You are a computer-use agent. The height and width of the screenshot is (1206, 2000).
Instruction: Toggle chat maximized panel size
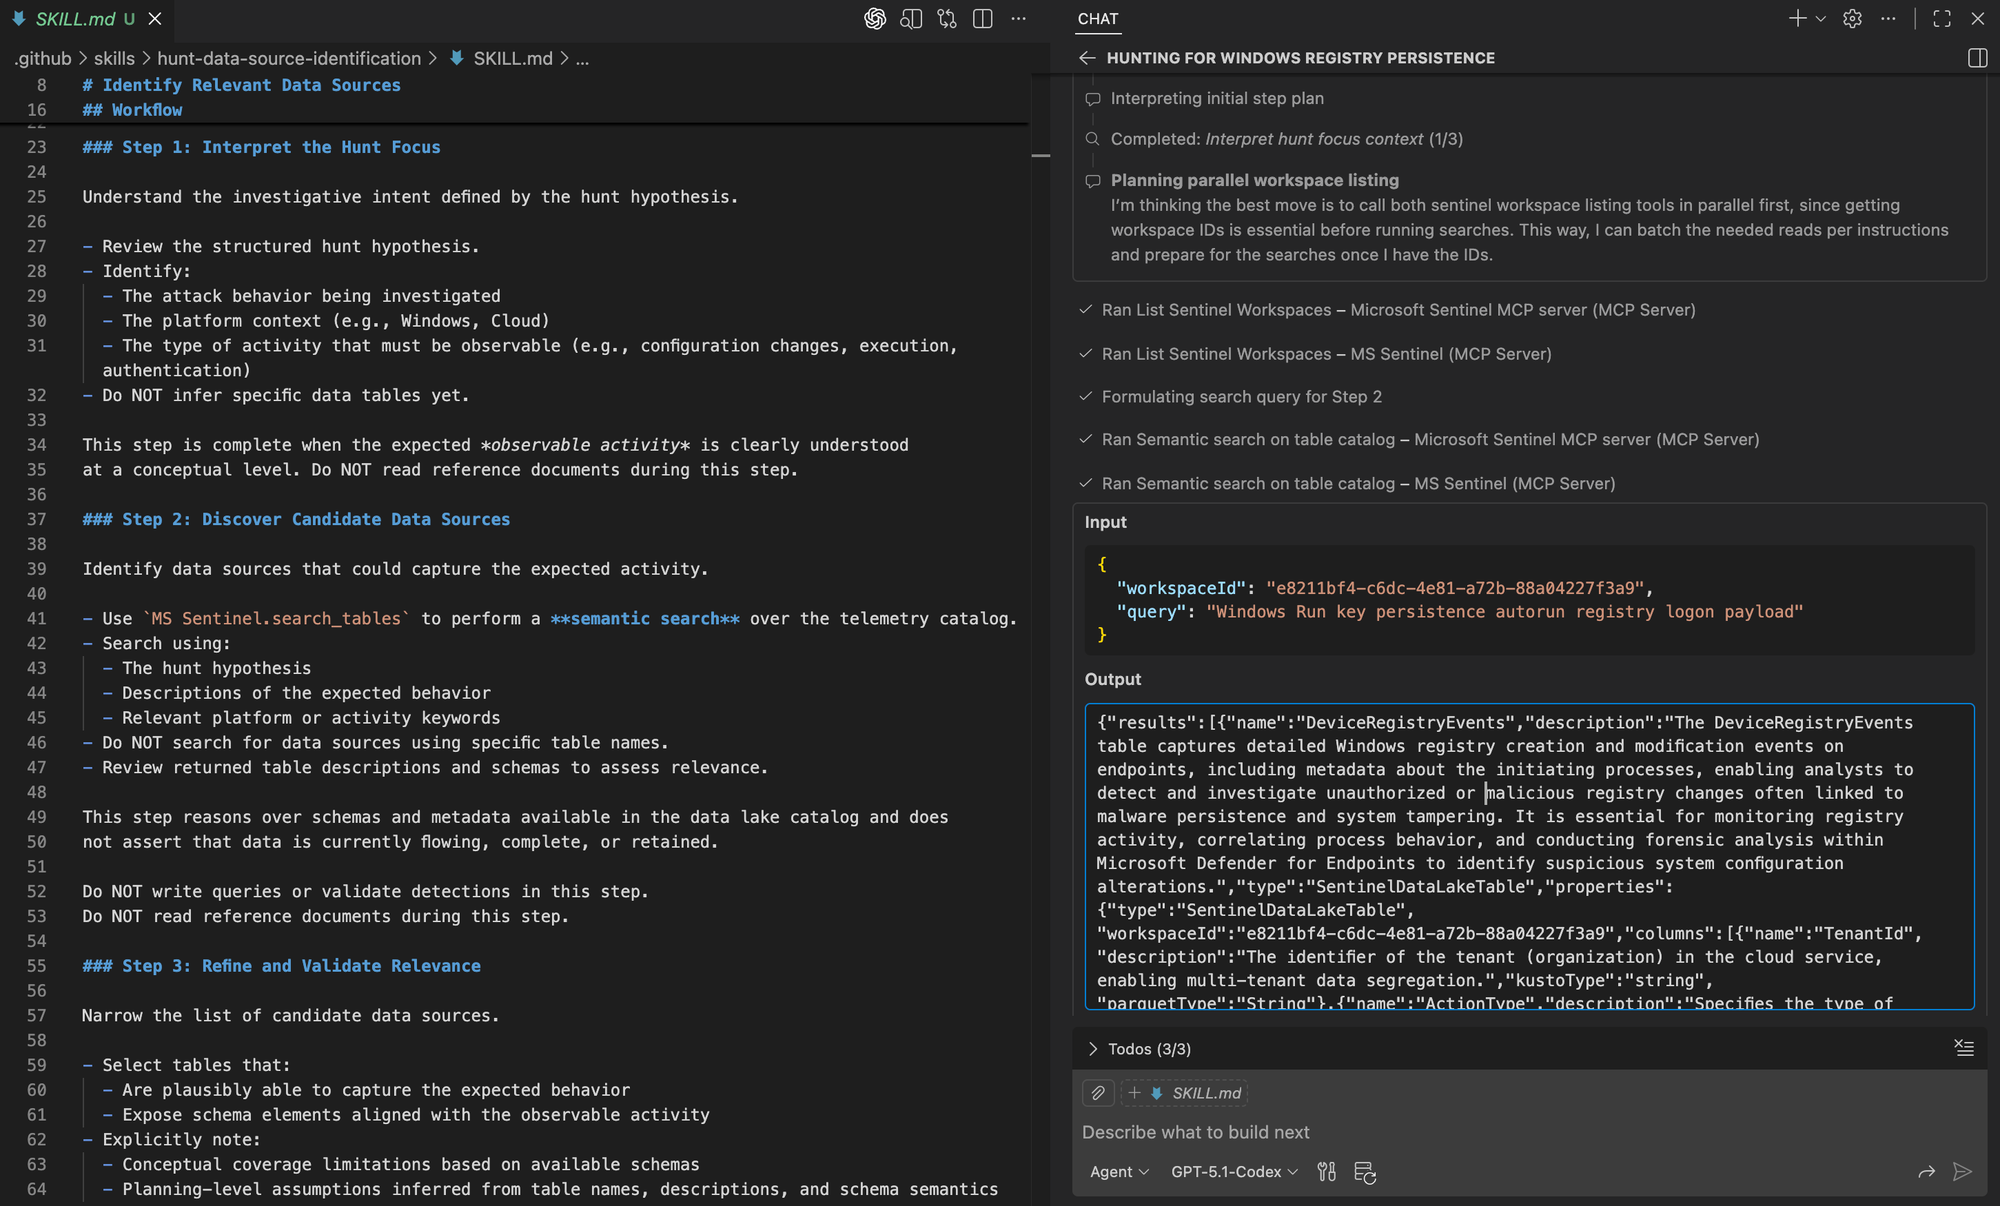click(1942, 19)
